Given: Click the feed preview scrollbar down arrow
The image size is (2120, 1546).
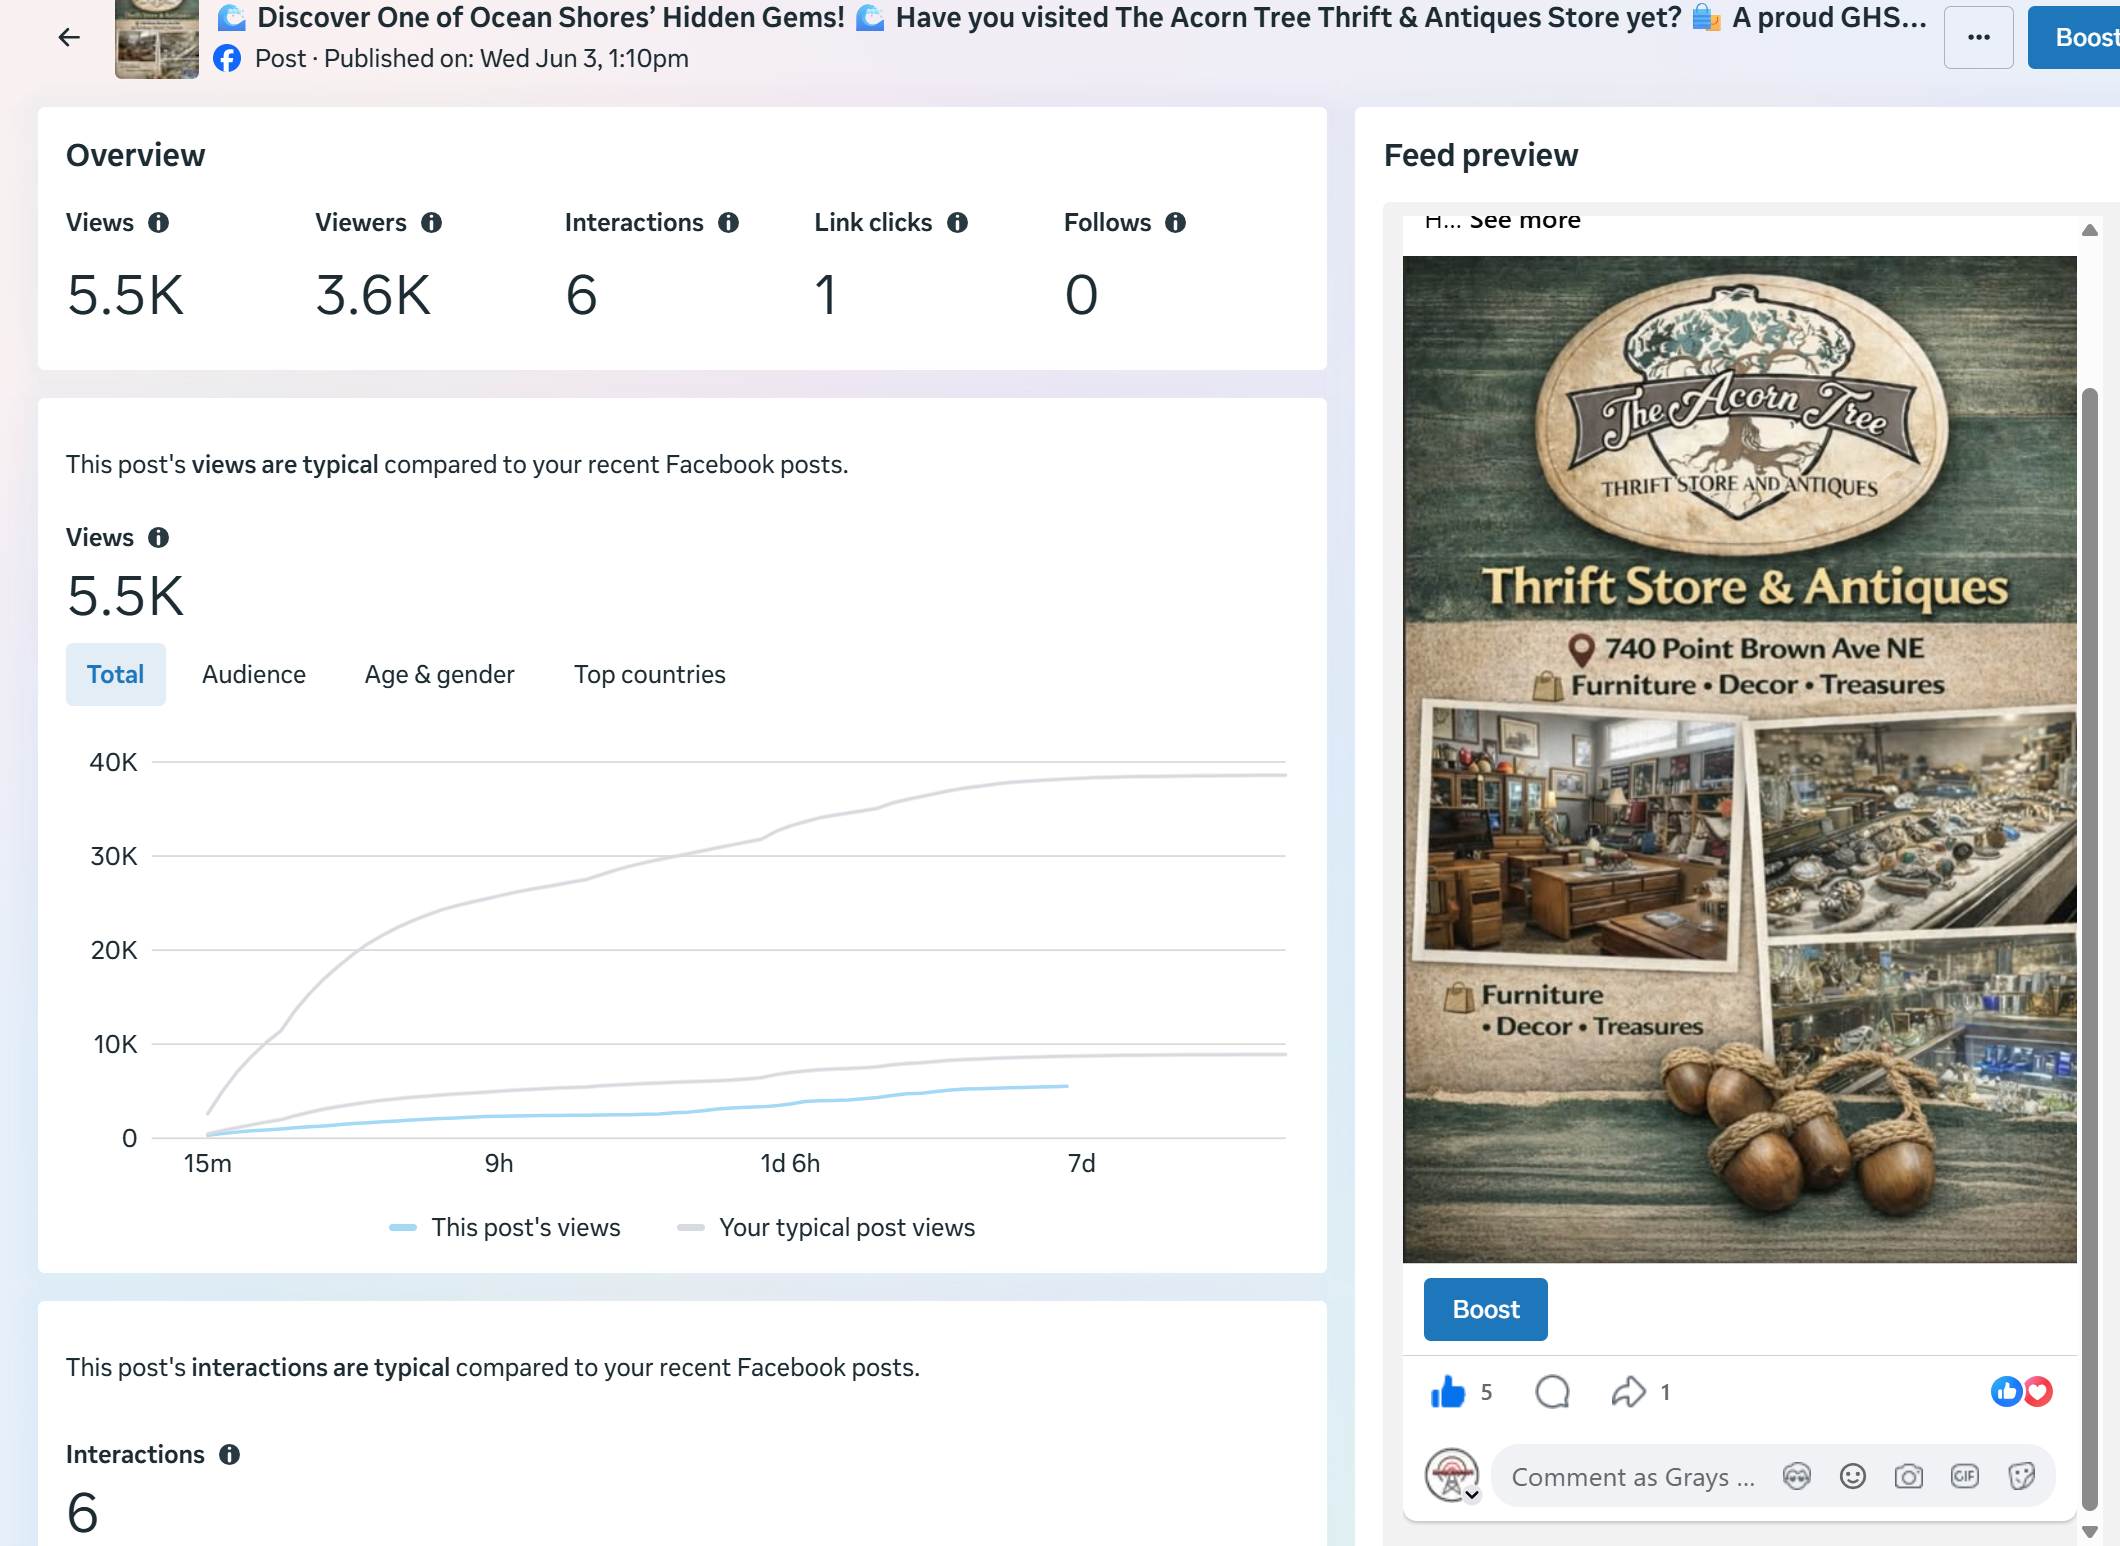Looking at the screenshot, I should [2089, 1531].
